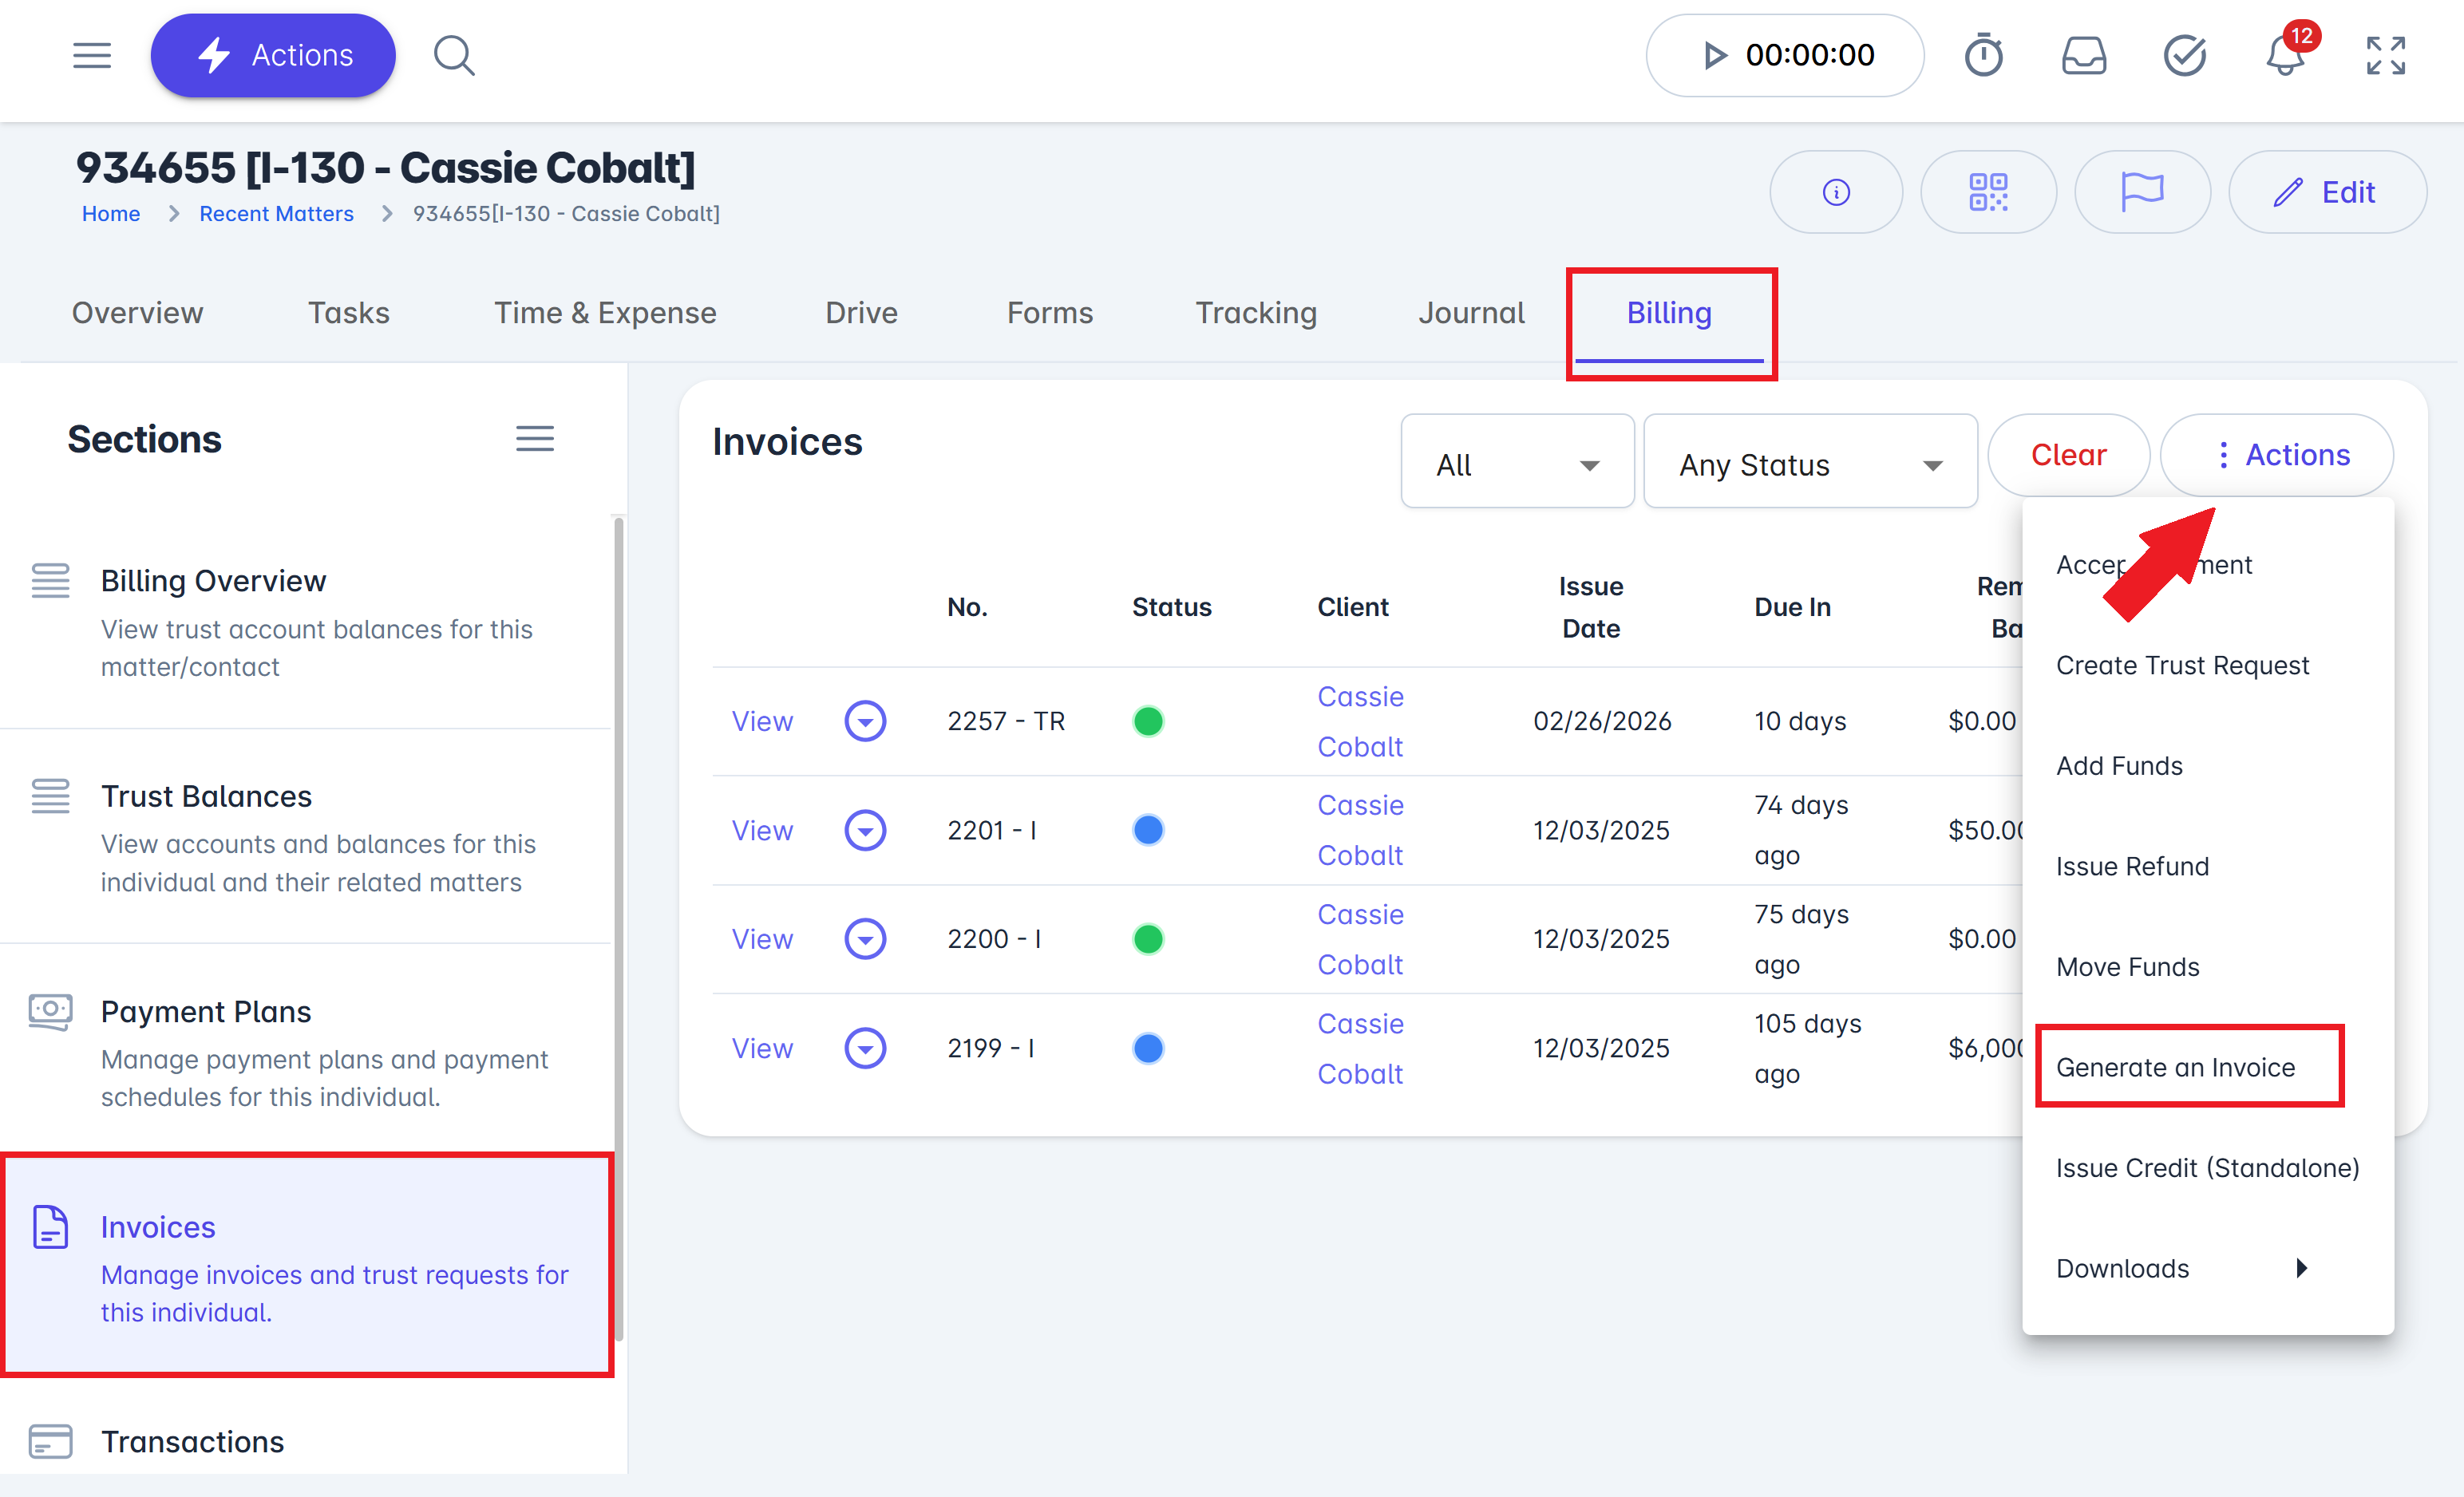Toggle fullscreen expand icon
Screen dimensions: 2464x1497
(x=2386, y=55)
